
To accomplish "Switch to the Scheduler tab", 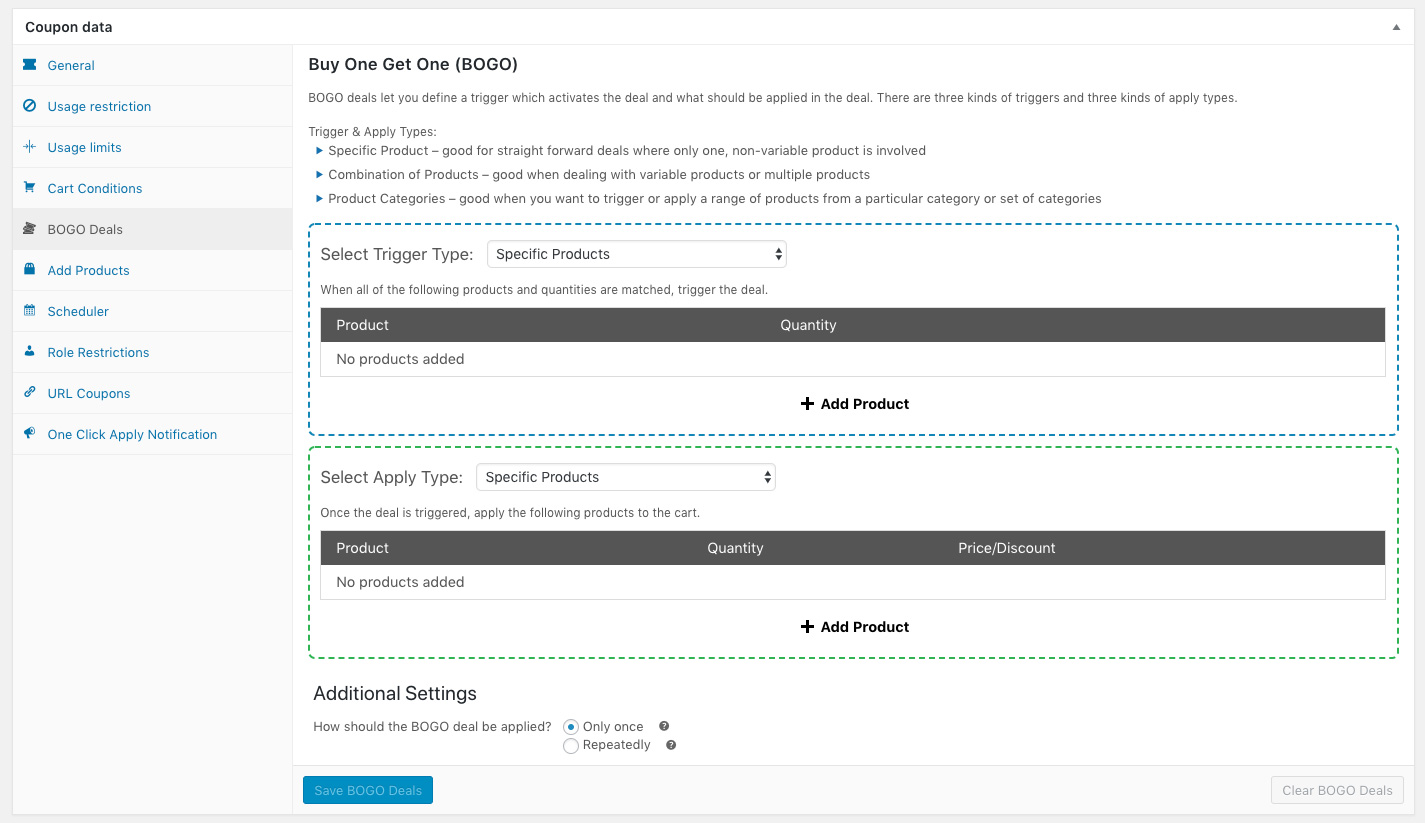I will 153,311.
